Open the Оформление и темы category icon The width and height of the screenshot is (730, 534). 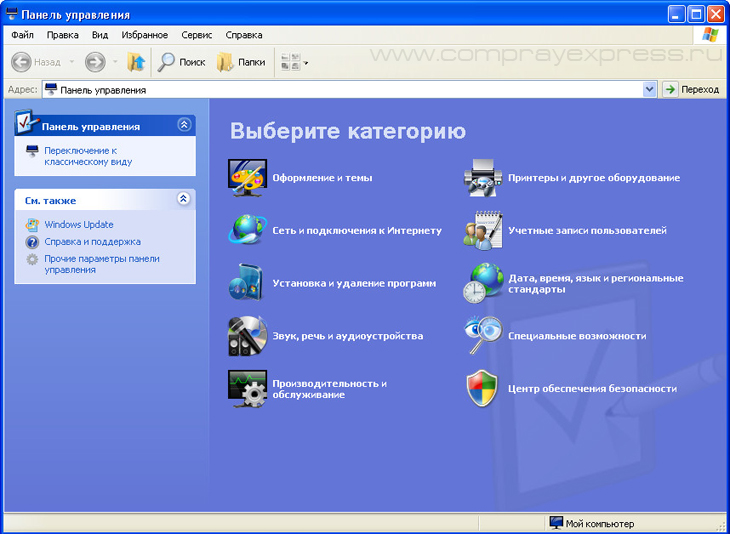[247, 177]
